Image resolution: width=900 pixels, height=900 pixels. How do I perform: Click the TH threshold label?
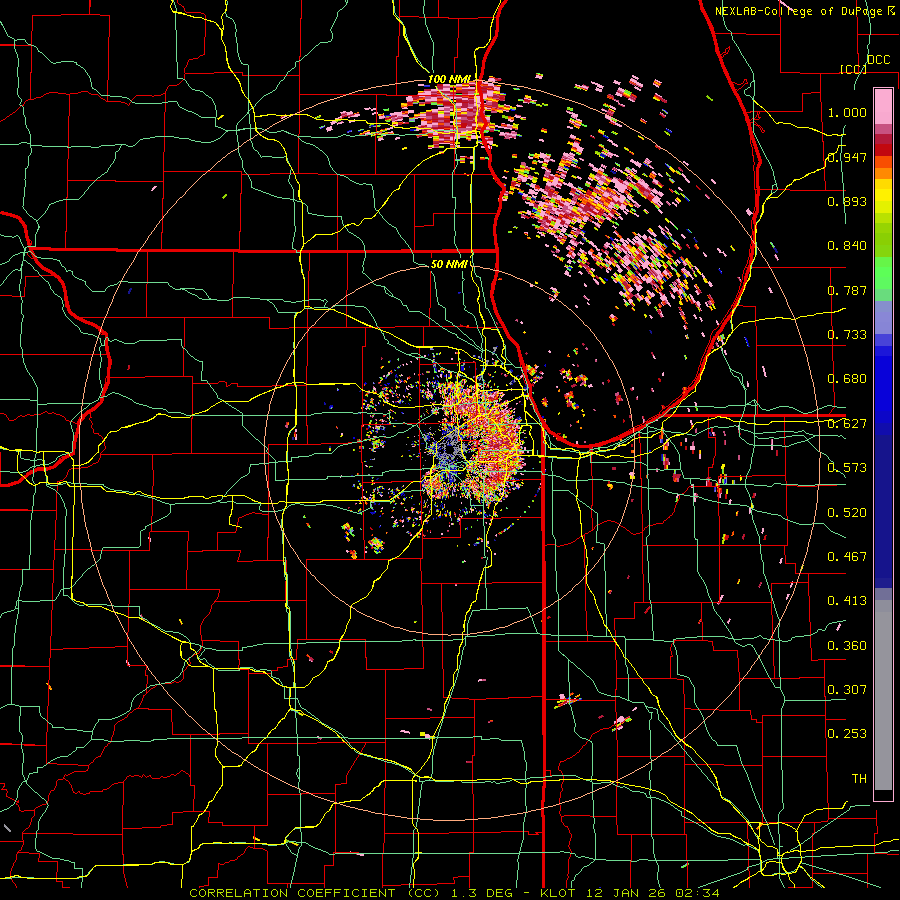(x=859, y=779)
